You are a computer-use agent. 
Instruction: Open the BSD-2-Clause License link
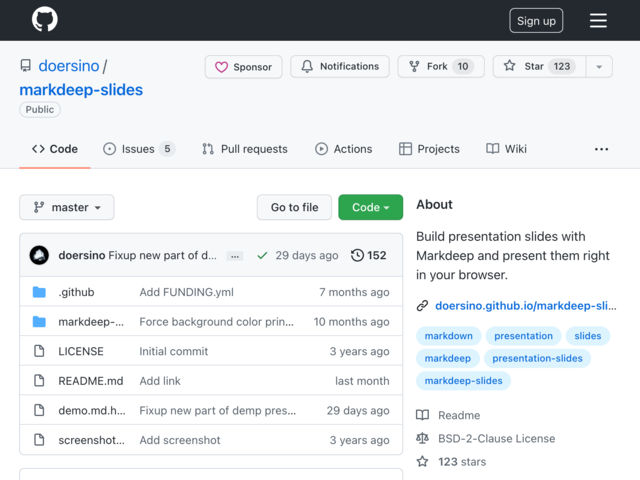coord(497,439)
